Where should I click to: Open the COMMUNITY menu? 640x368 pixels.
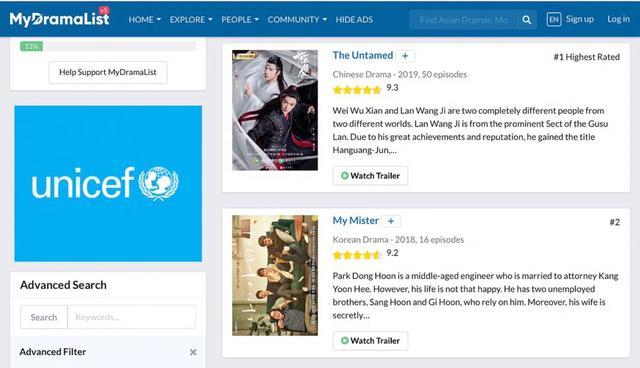(x=297, y=20)
